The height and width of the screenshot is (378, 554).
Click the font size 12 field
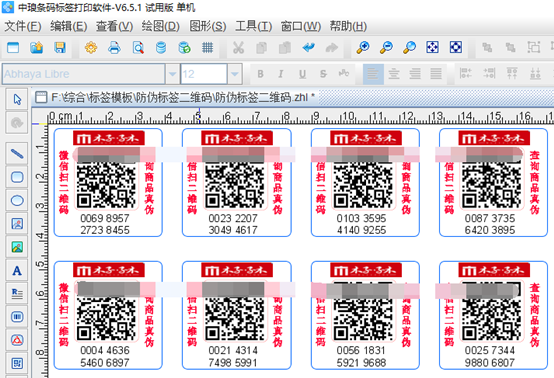[204, 74]
